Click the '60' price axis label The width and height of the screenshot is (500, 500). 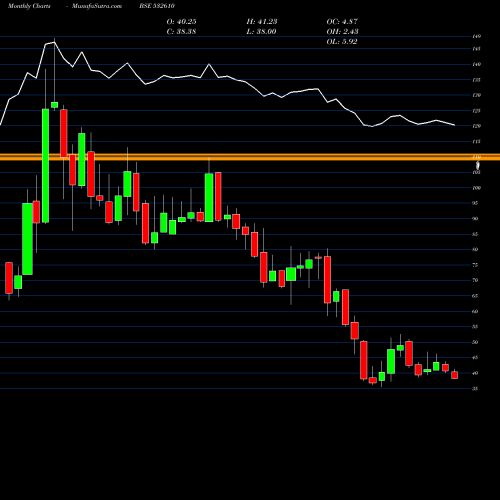pos(475,311)
